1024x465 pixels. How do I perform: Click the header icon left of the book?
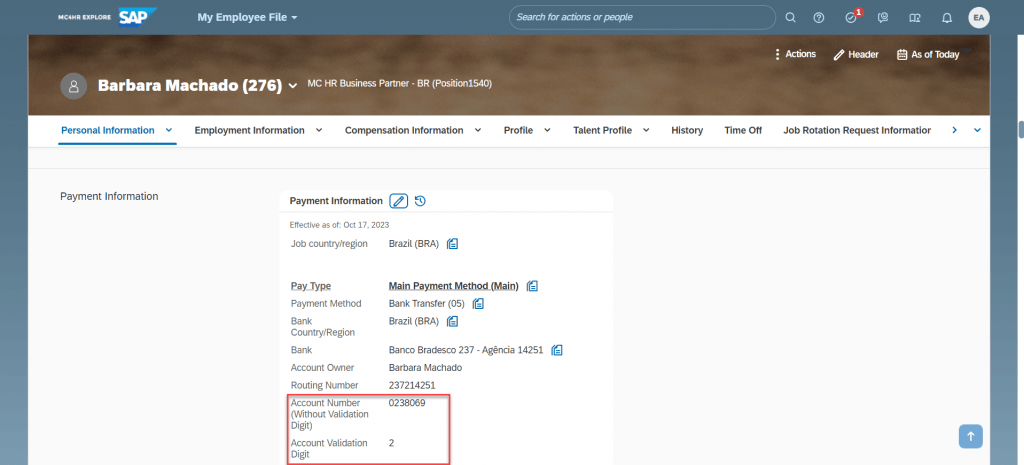883,18
